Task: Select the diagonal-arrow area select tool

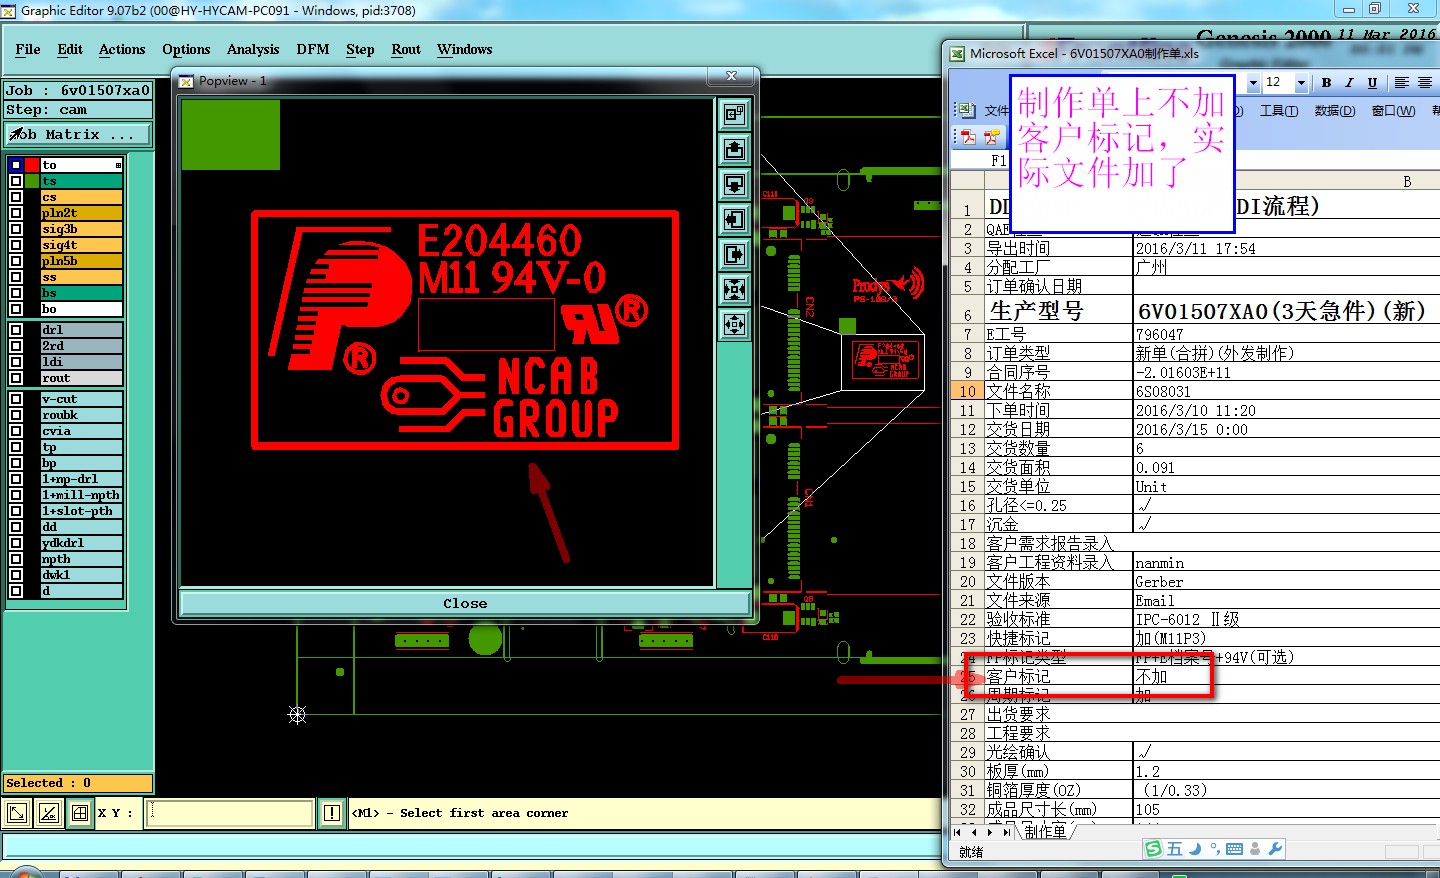Action: point(17,813)
